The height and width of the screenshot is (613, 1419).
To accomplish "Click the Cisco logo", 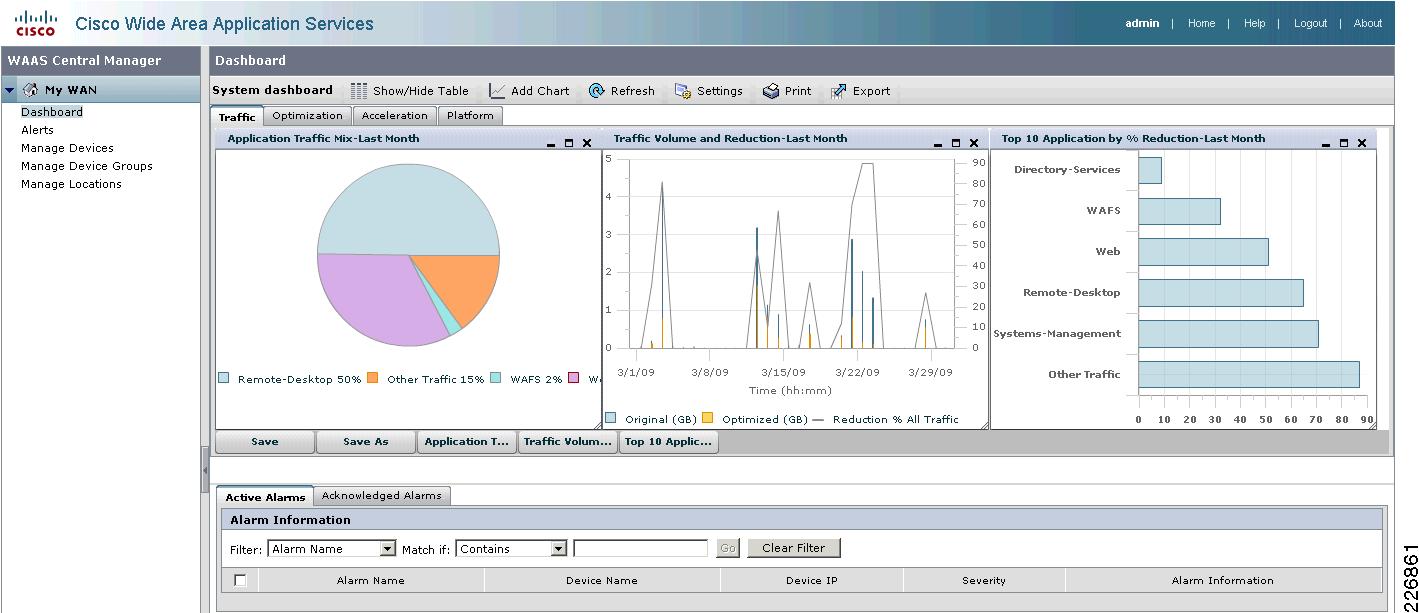I will click(35, 23).
